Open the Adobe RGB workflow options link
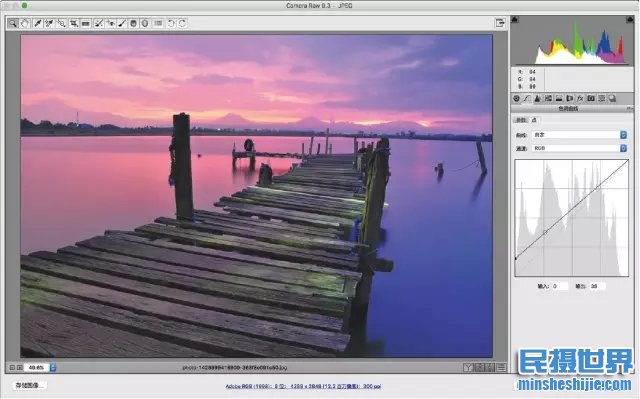The height and width of the screenshot is (399, 640). tap(303, 386)
